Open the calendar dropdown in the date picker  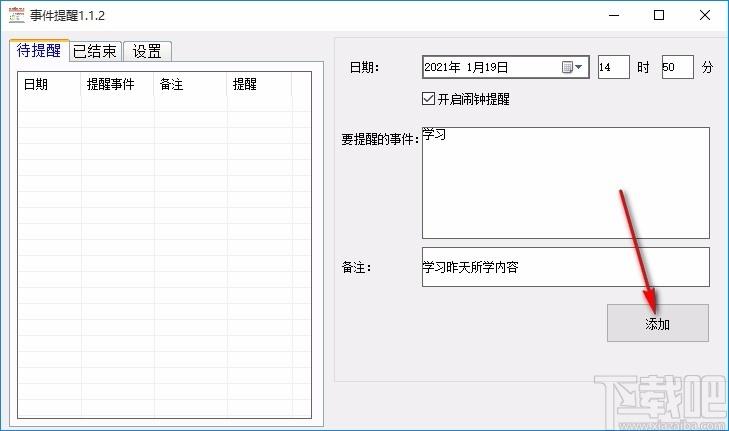[x=572, y=67]
